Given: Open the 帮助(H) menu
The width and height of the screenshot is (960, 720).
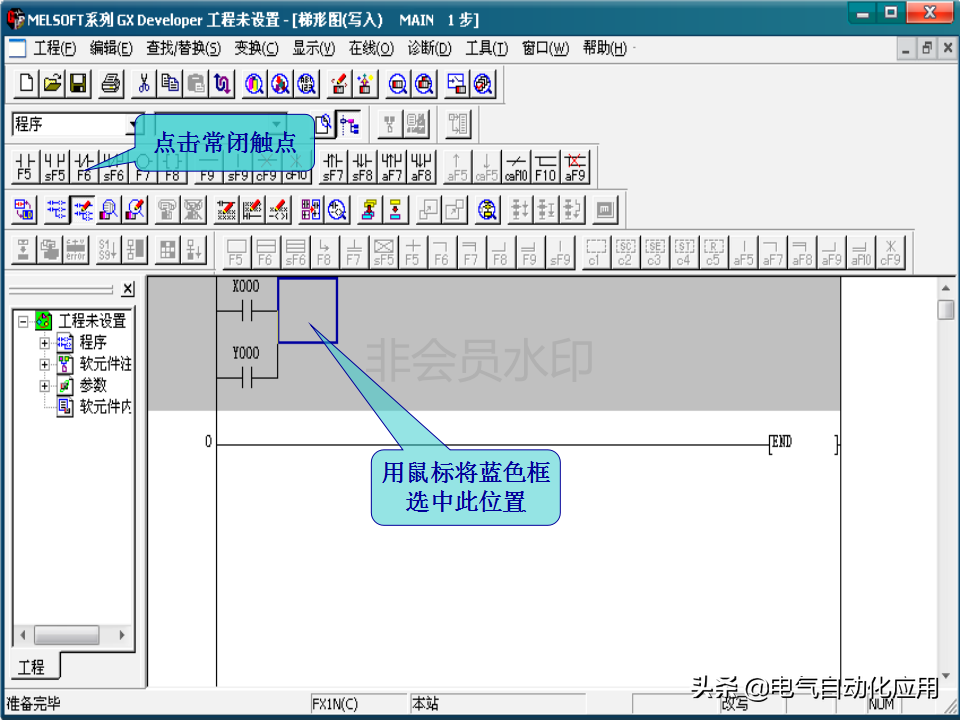Looking at the screenshot, I should (604, 48).
